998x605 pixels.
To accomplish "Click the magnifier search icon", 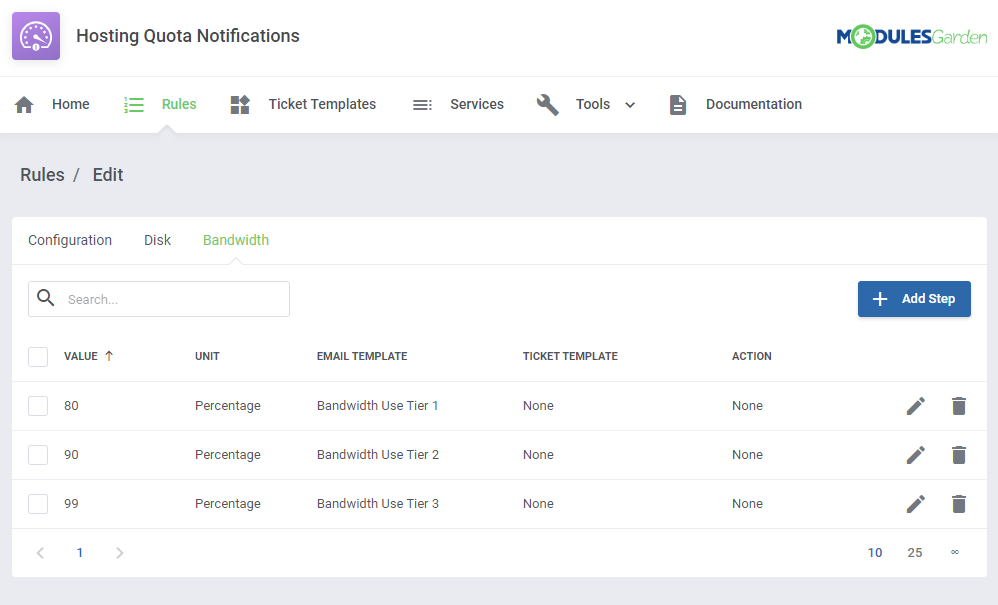I will click(x=45, y=297).
